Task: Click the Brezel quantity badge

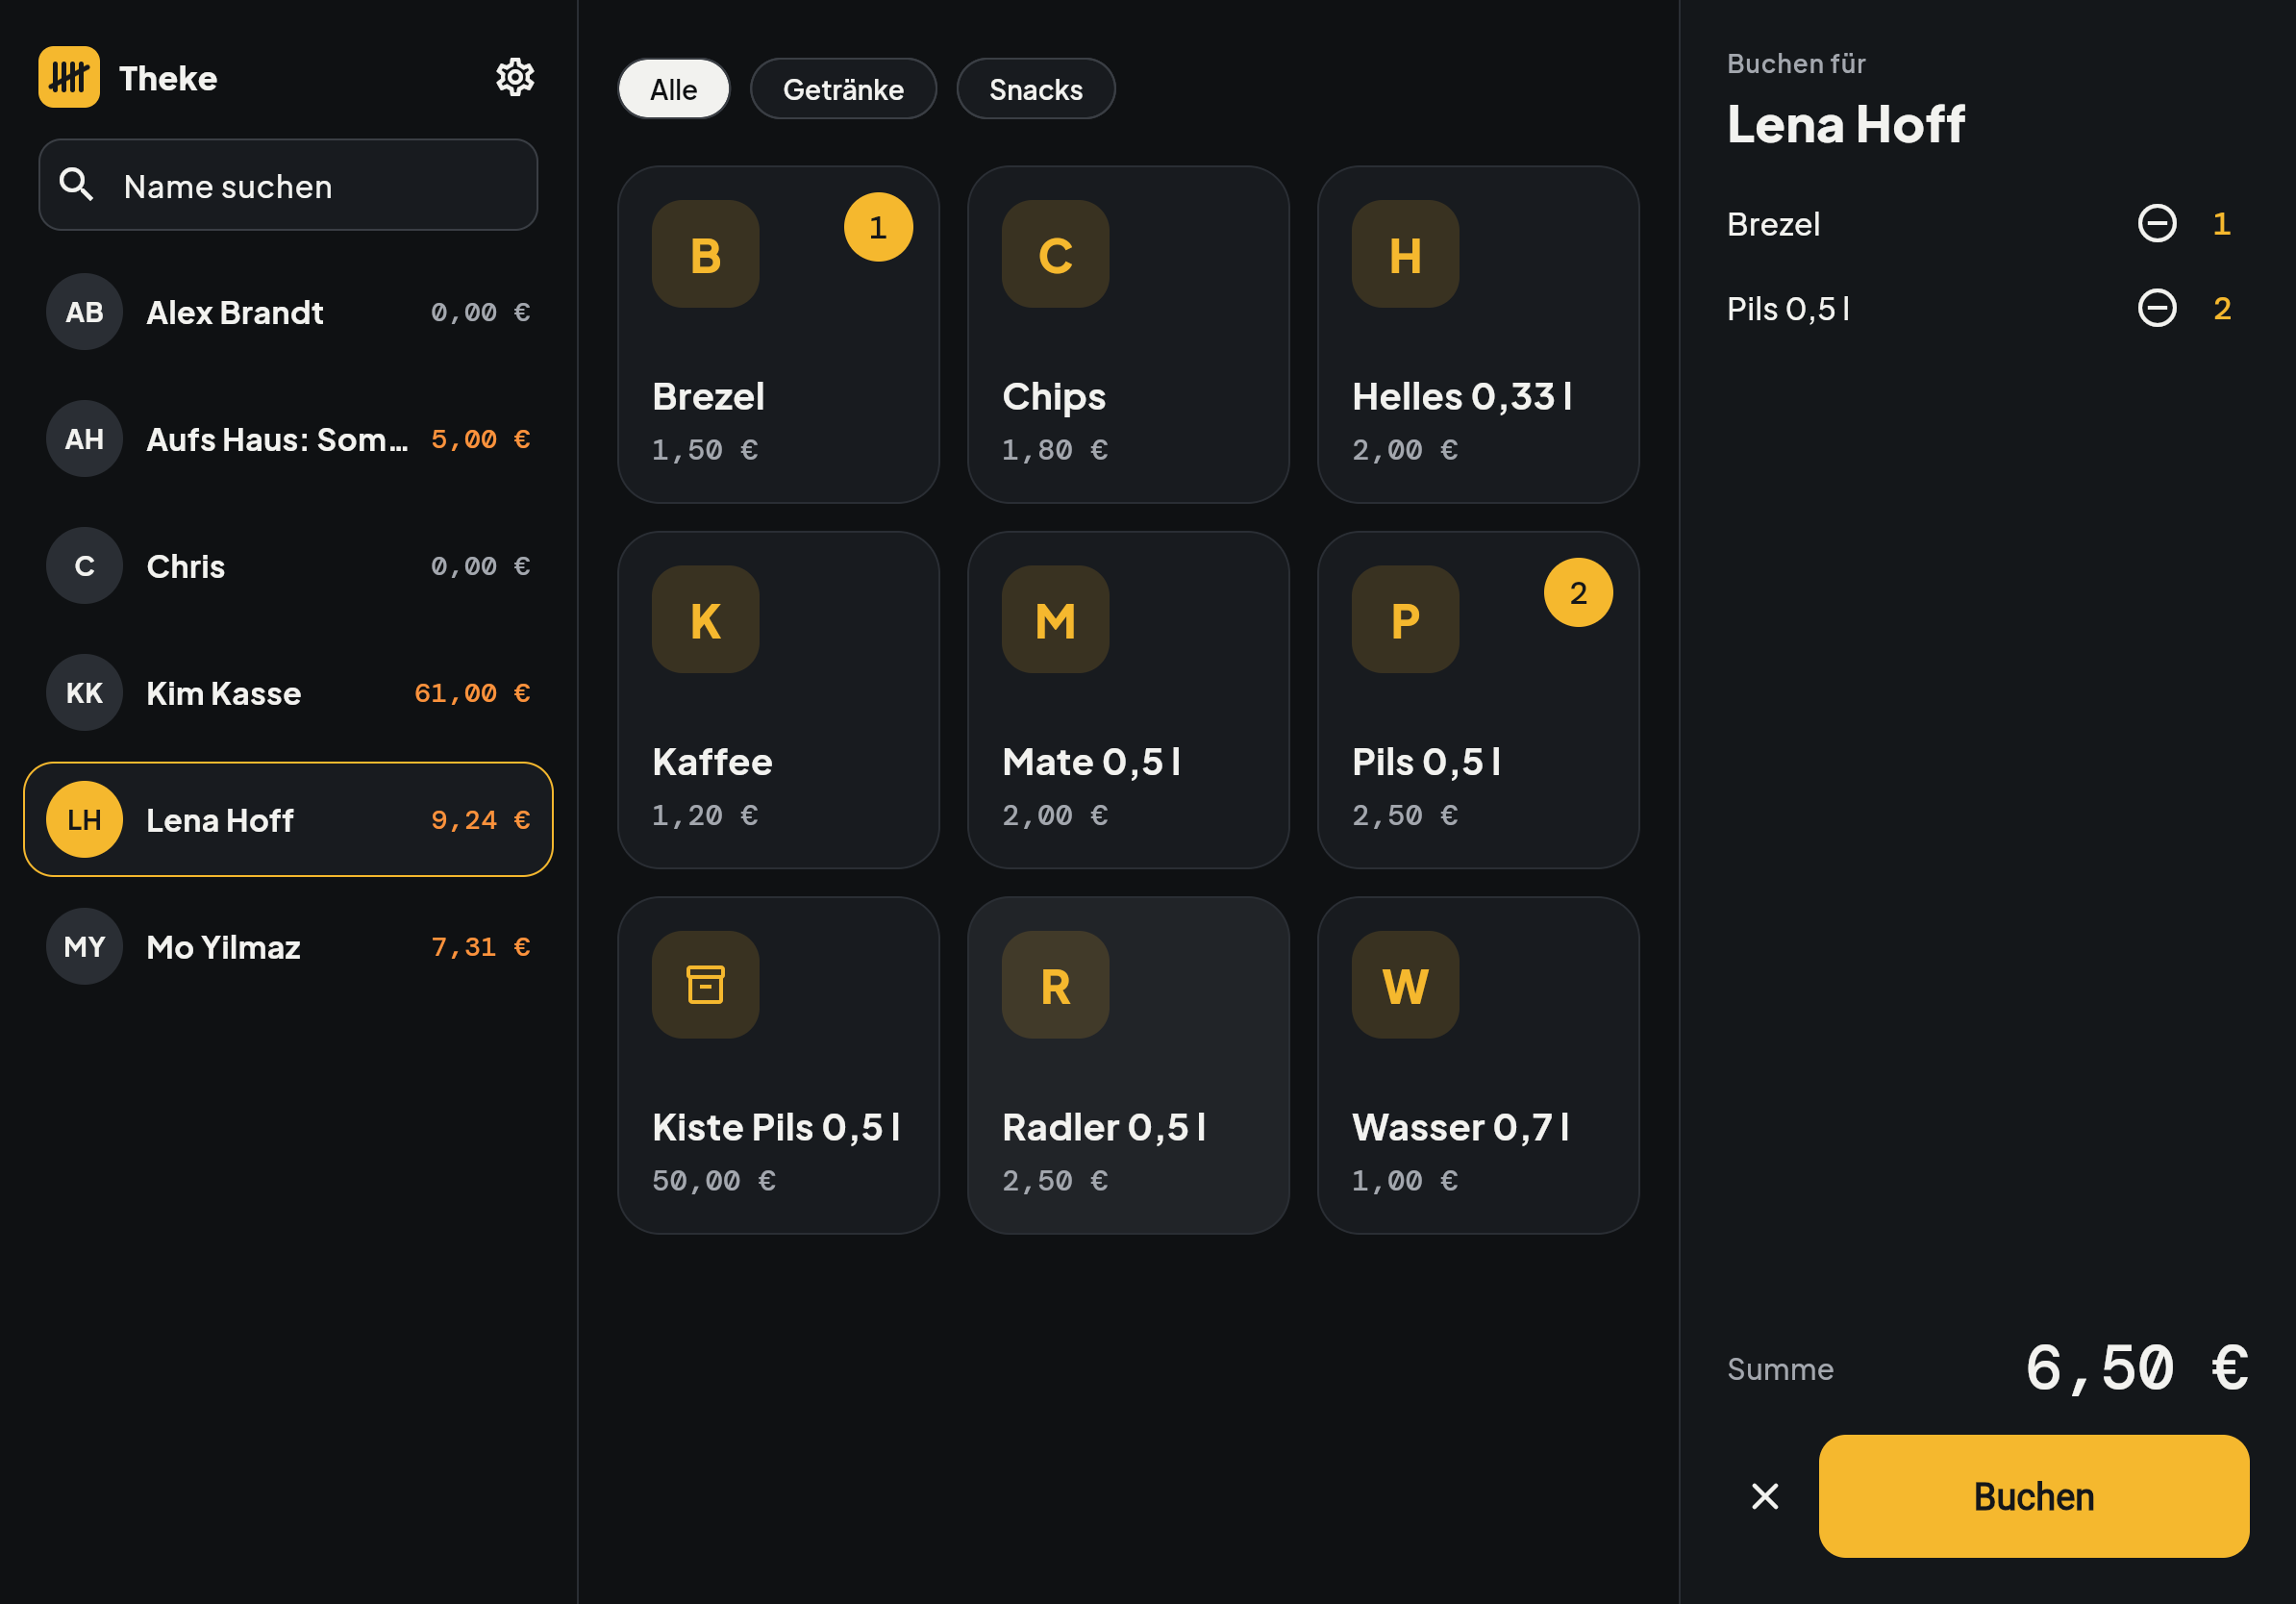Action: click(878, 227)
